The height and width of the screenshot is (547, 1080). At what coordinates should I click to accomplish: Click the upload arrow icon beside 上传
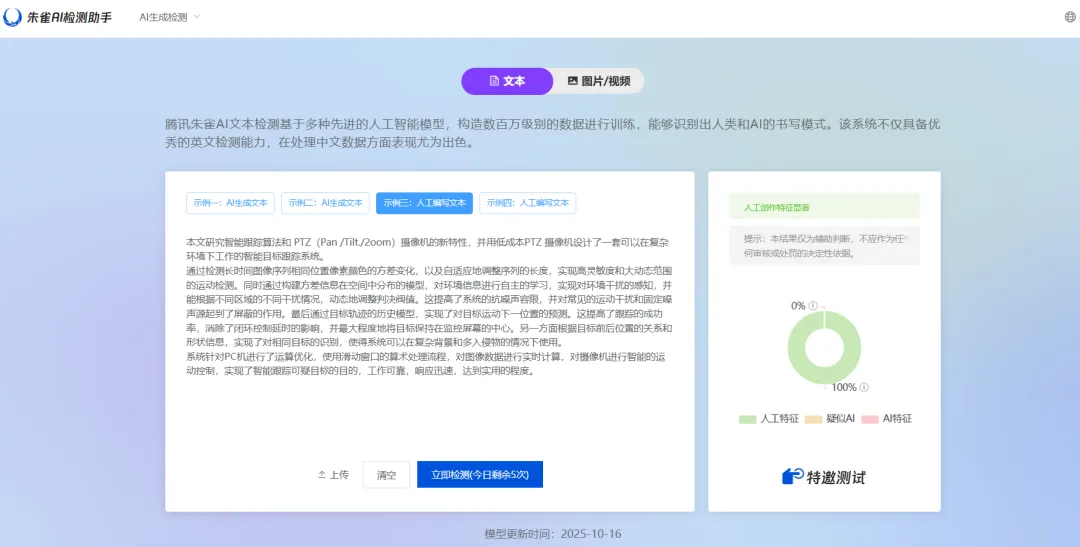click(x=322, y=475)
